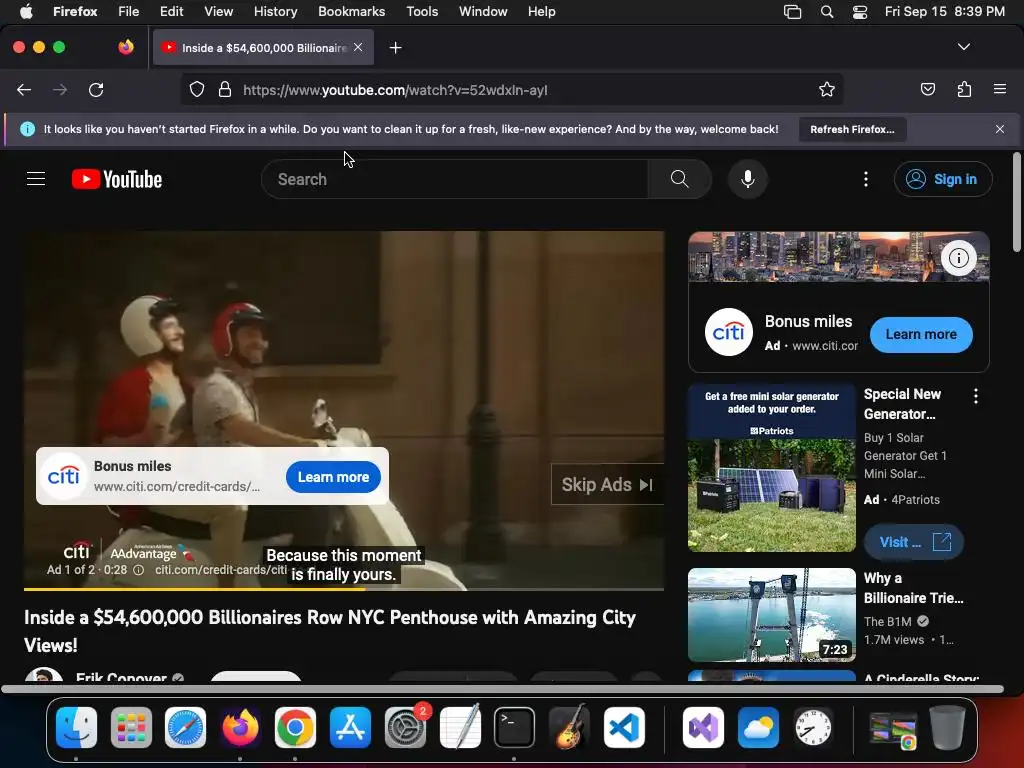This screenshot has height=768, width=1024.
Task: Click the video ad progress bar
Action: [344, 589]
